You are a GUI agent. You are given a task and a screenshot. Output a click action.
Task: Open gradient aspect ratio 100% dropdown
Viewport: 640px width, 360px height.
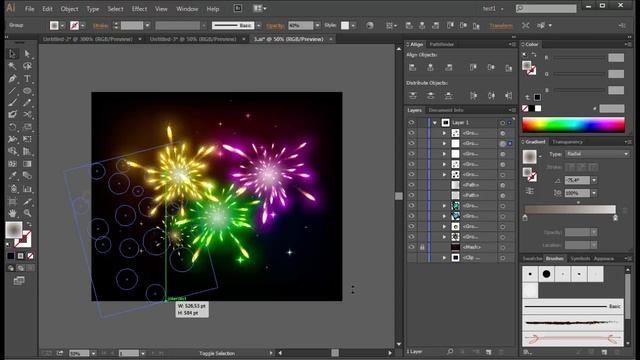(x=594, y=193)
